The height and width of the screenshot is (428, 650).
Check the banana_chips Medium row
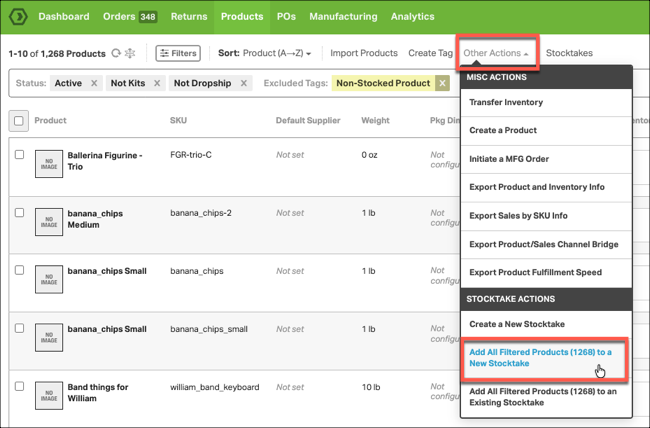click(19, 212)
